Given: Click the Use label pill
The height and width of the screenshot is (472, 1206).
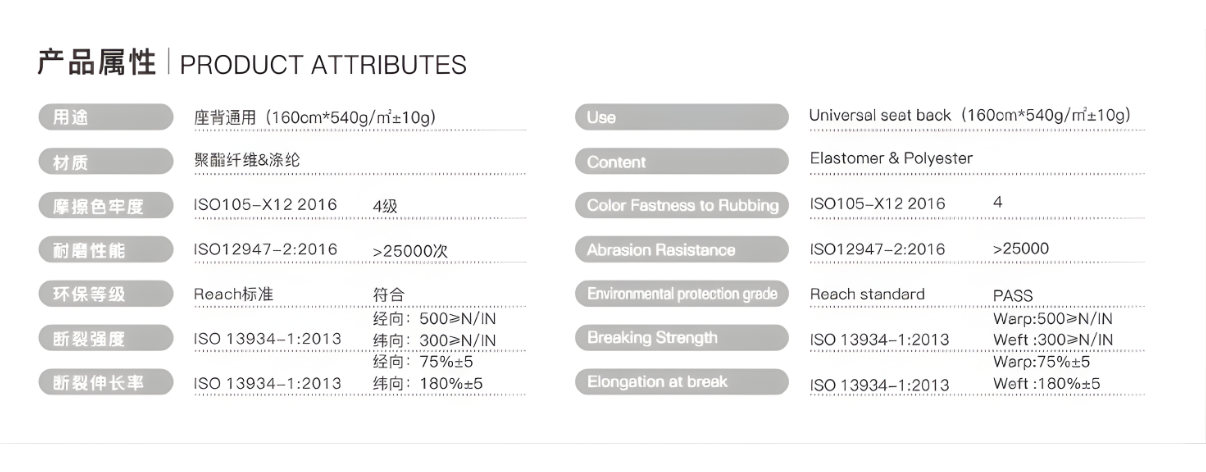Looking at the screenshot, I should 679,118.
